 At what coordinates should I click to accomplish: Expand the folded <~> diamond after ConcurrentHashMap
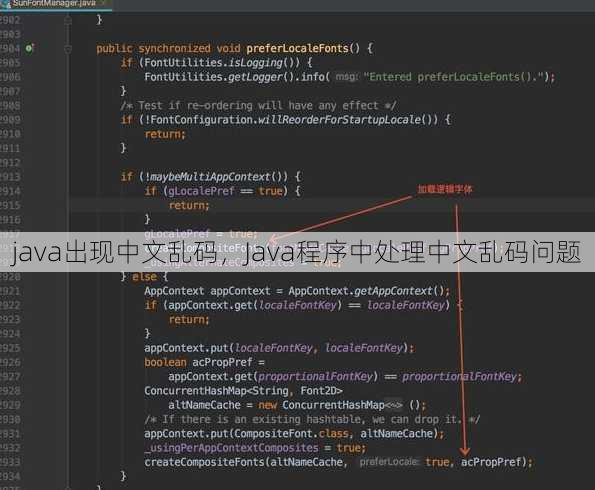(394, 405)
